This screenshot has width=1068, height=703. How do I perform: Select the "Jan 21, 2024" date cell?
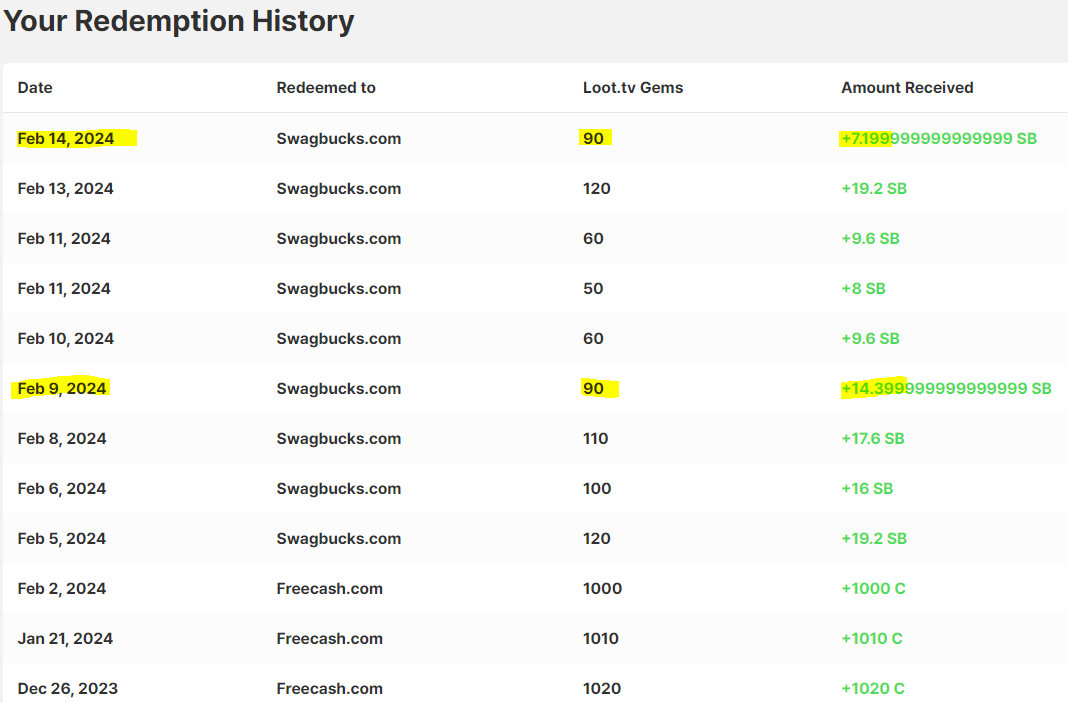tap(65, 639)
